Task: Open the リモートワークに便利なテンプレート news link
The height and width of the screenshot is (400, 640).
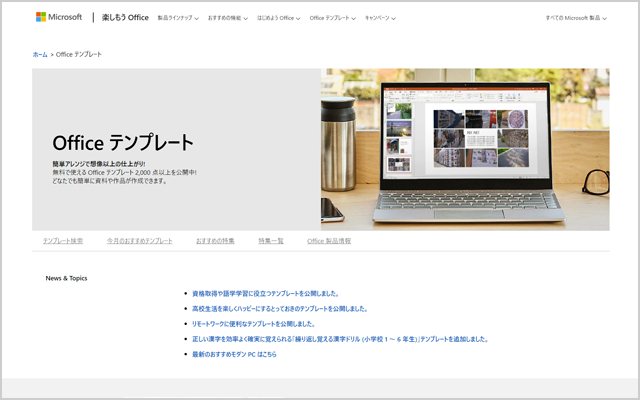Action: click(253, 324)
